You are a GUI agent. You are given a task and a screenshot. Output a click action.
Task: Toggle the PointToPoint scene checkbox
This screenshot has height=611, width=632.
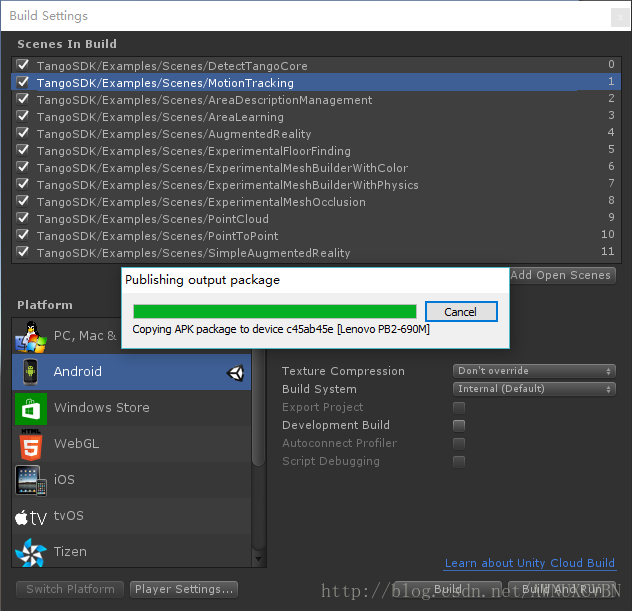23,235
